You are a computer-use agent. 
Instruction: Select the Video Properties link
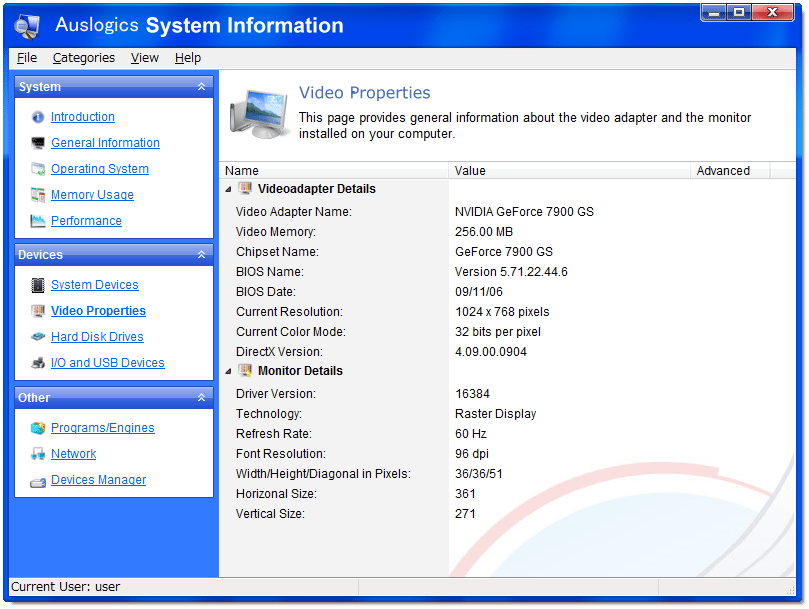pyautogui.click(x=98, y=311)
